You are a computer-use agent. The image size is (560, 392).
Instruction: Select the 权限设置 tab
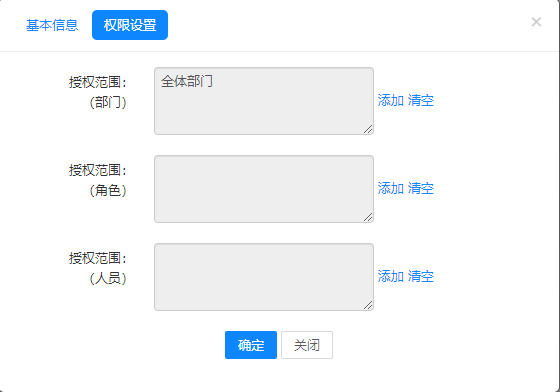tap(130, 25)
